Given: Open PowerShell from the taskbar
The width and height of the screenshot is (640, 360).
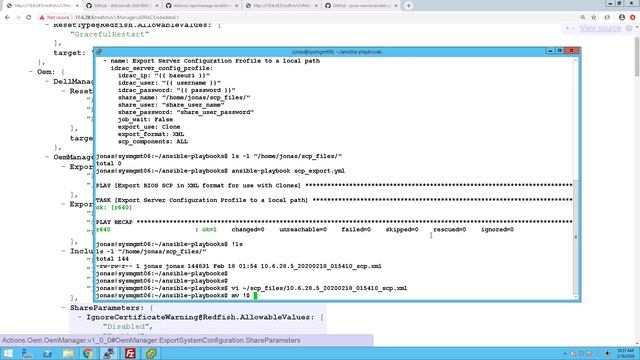Looking at the screenshot, I should click(x=47, y=353).
